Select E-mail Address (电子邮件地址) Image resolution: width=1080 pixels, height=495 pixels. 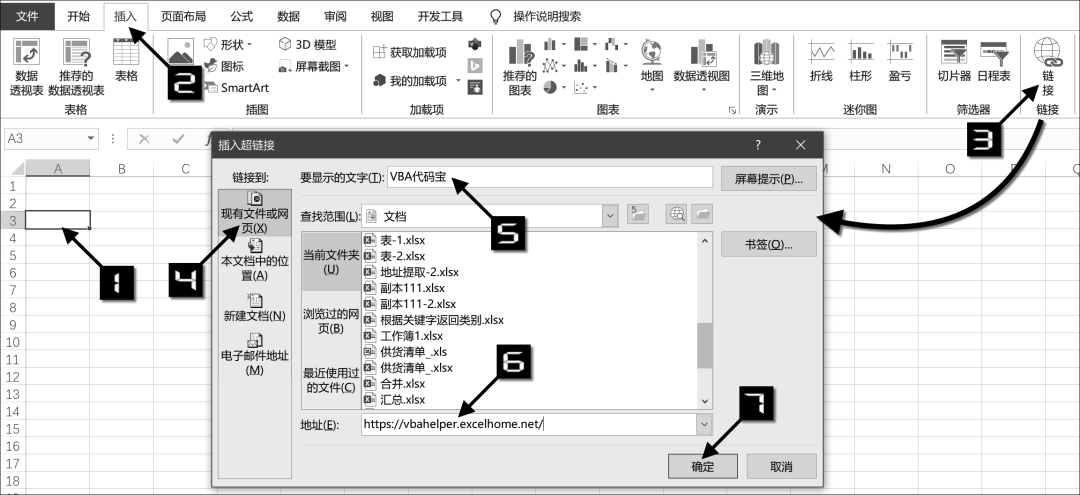[254, 355]
